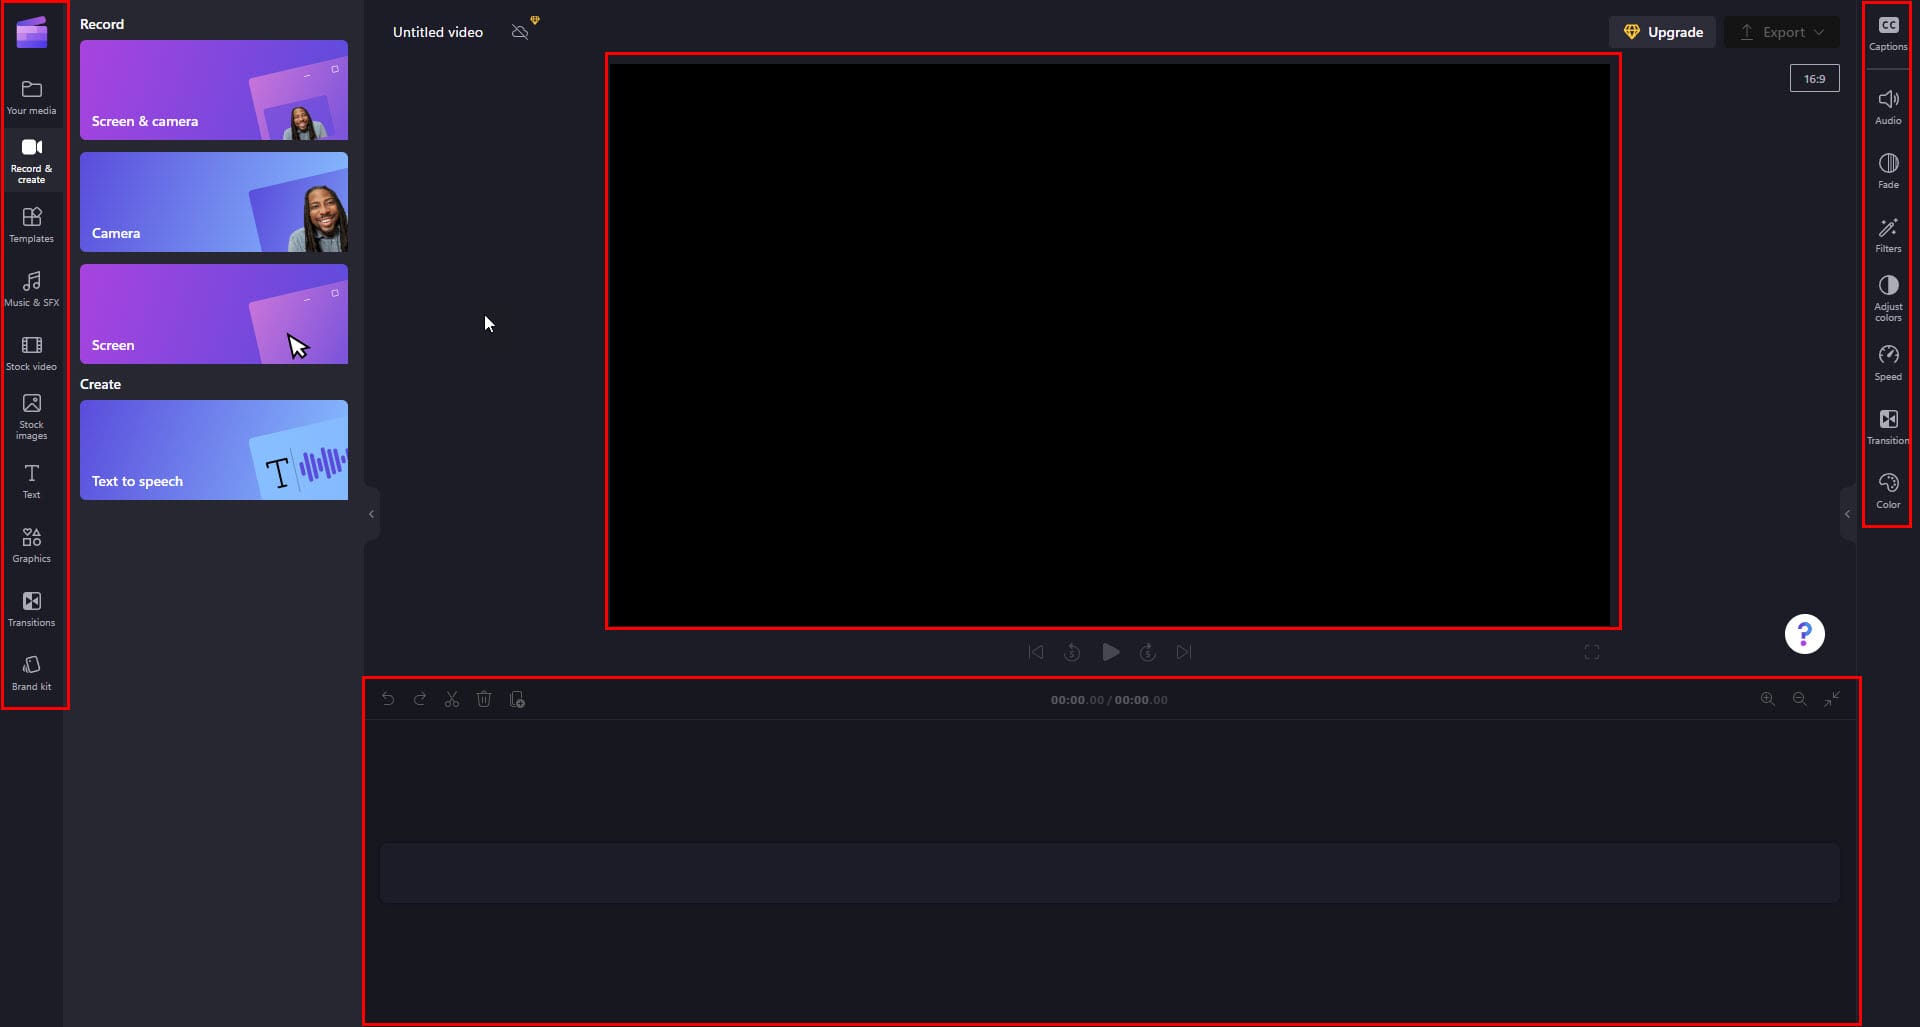This screenshot has height=1027, width=1920.
Task: Click the empty timeline track
Action: tap(1110, 873)
